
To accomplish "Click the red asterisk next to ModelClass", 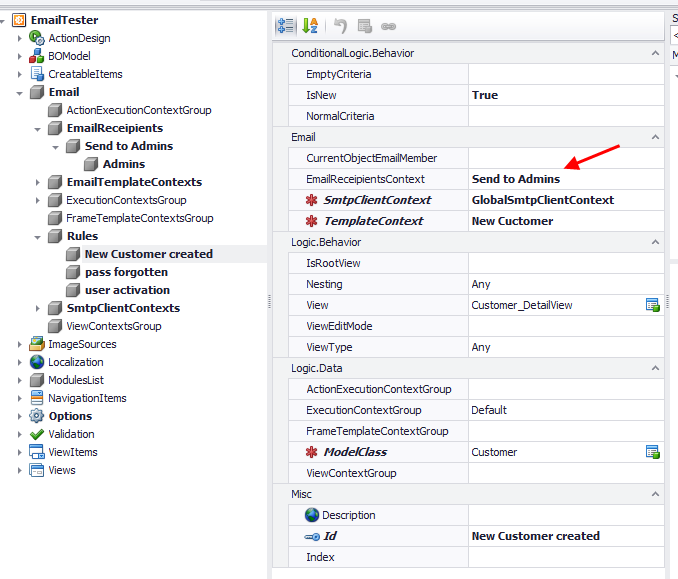I will [311, 452].
